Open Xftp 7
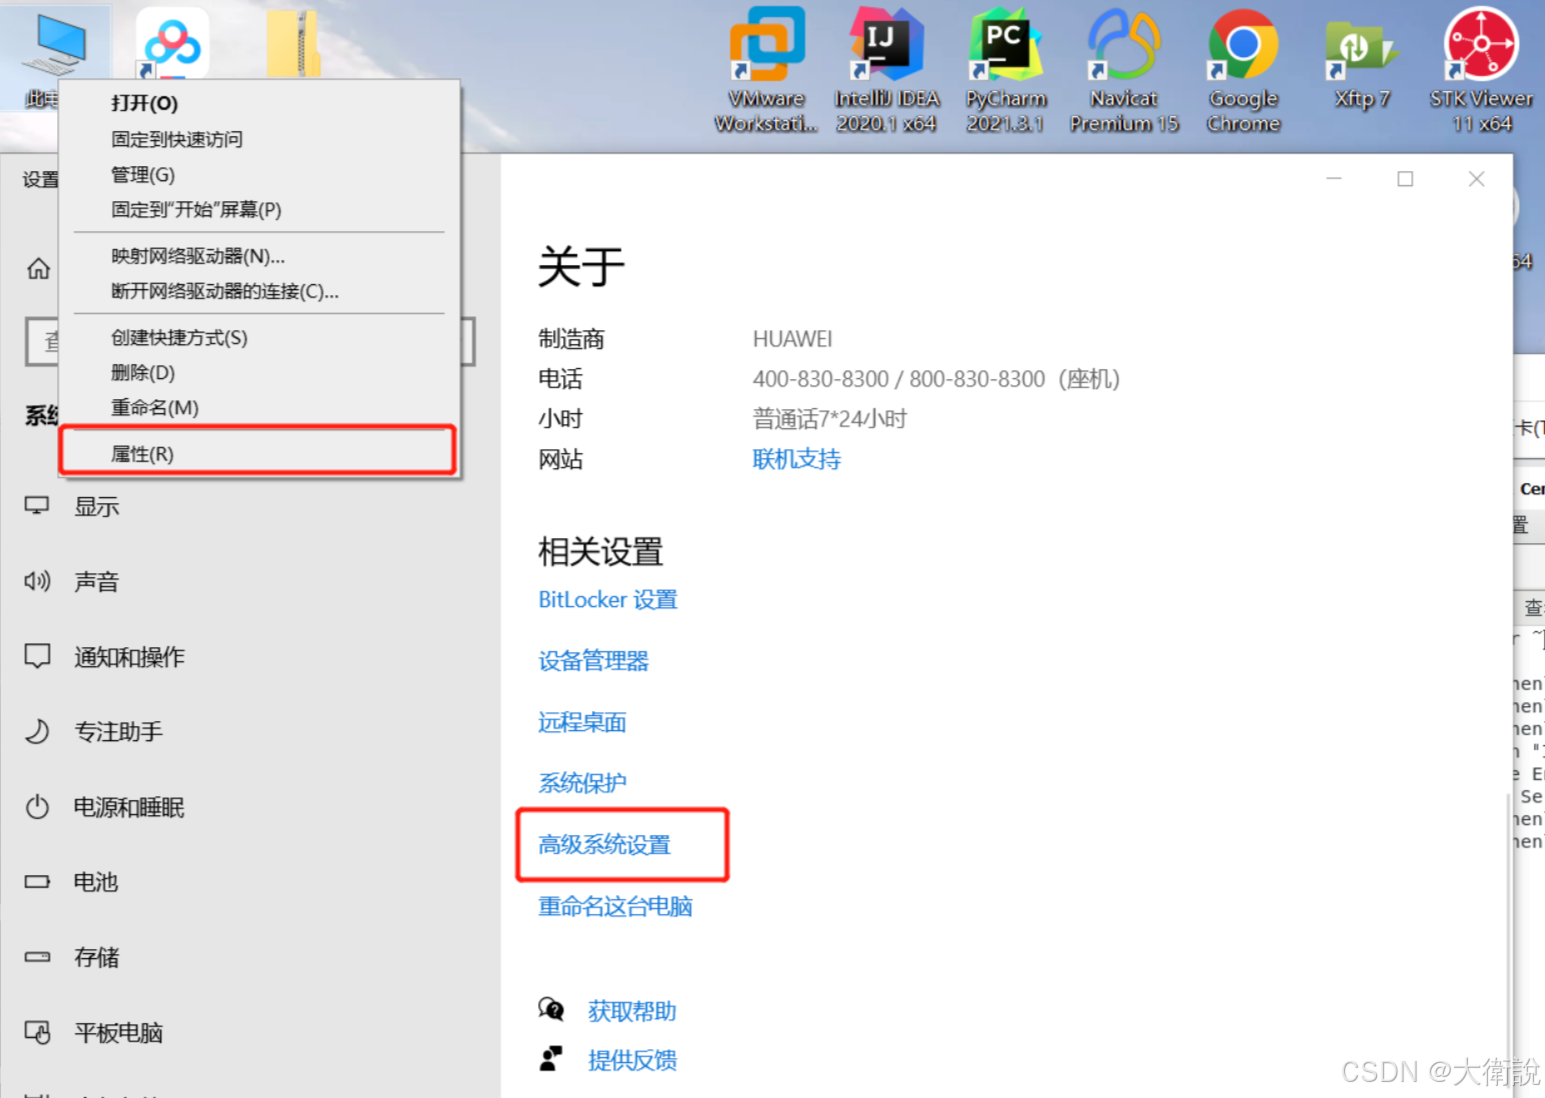 point(1359,45)
